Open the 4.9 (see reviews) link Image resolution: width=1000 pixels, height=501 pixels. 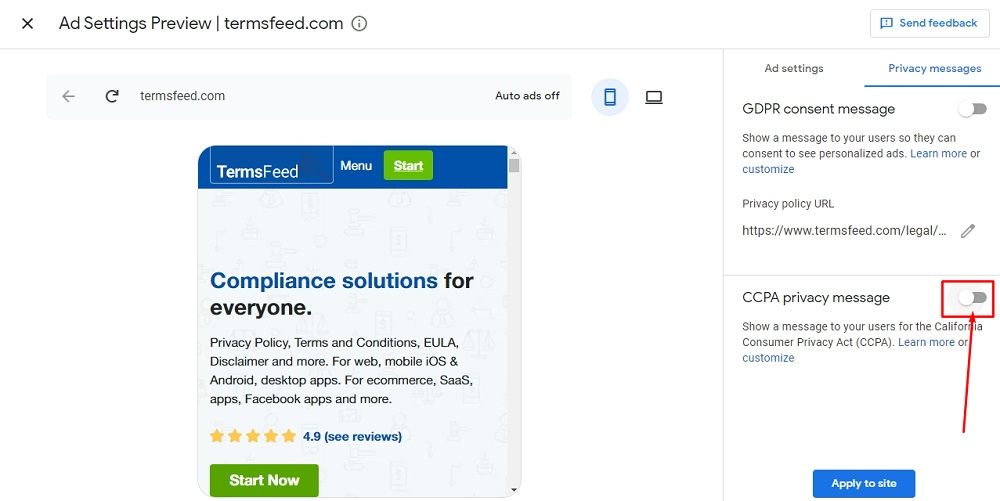pos(352,437)
